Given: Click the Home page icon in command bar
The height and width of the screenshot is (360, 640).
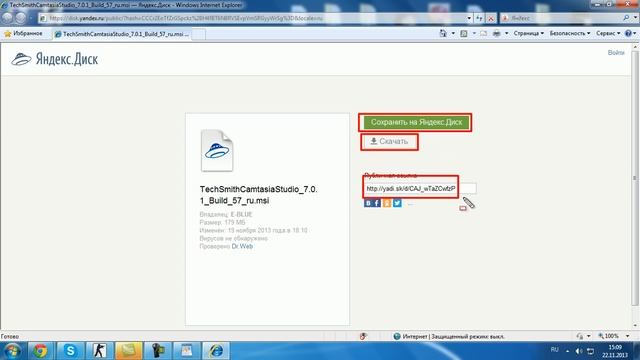Looking at the screenshot, I should (x=443, y=33).
